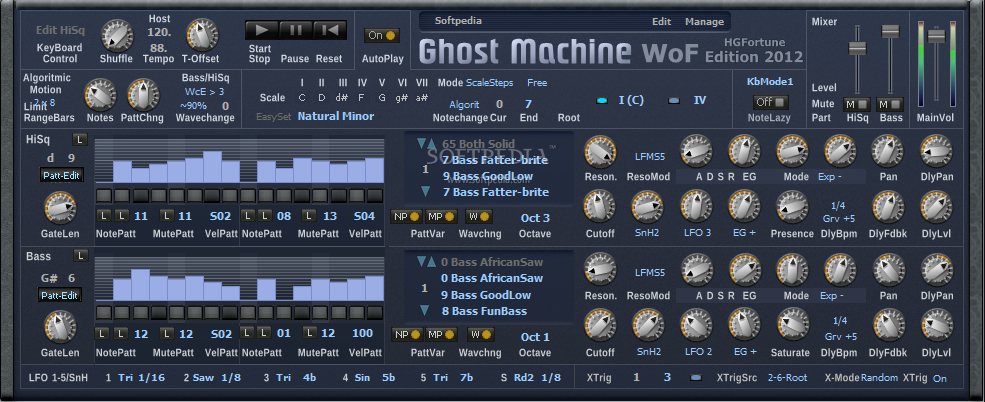Click the HiSq GateLen knob
985x402 pixels.
point(60,209)
